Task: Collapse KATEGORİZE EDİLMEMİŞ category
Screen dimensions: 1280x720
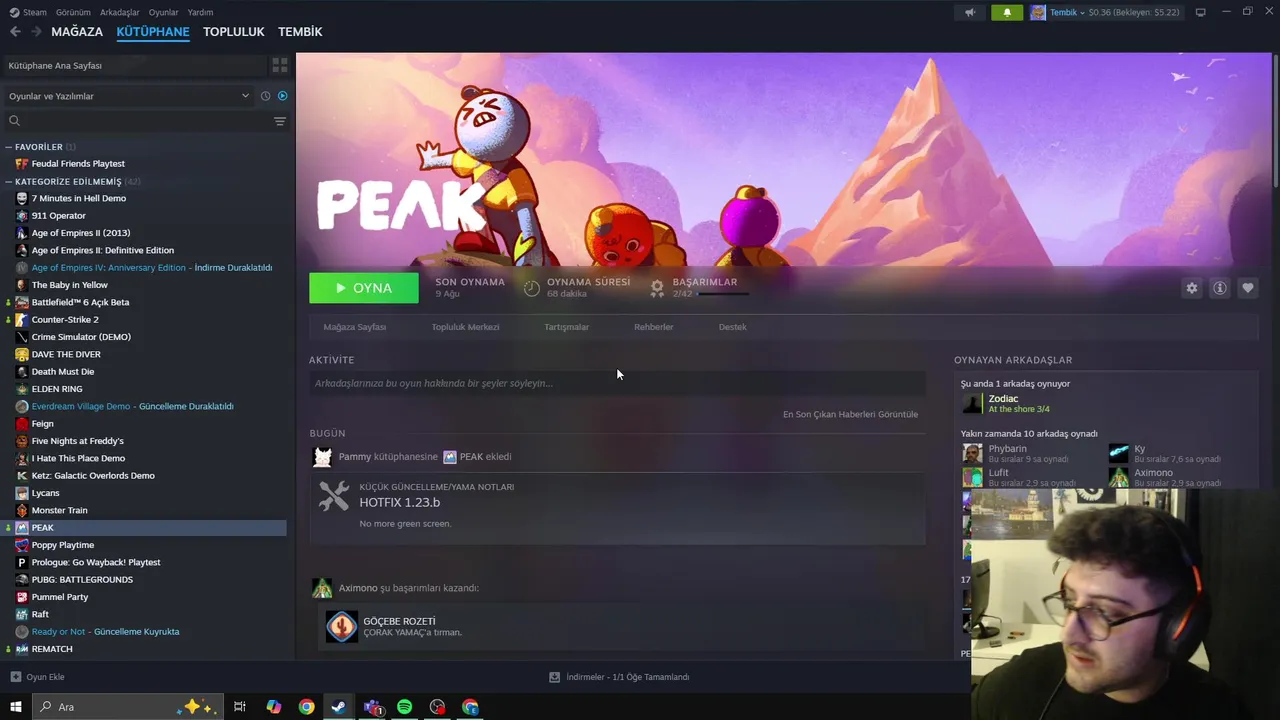Action: (10, 182)
